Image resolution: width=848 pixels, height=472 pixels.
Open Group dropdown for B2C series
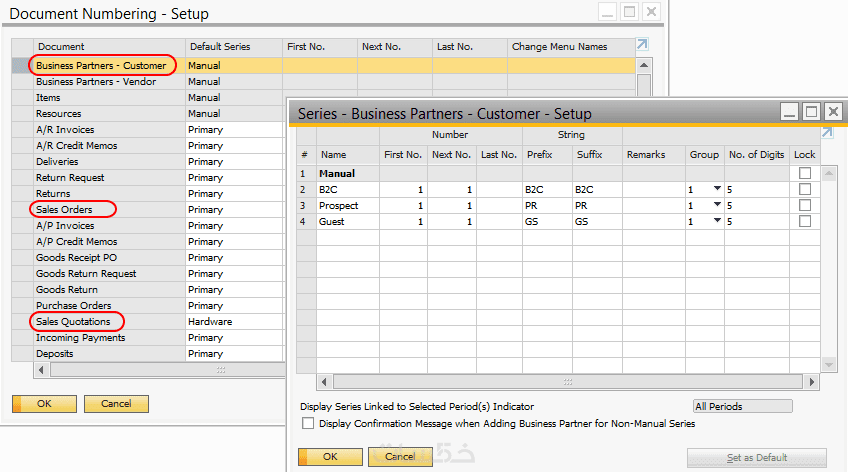click(717, 189)
